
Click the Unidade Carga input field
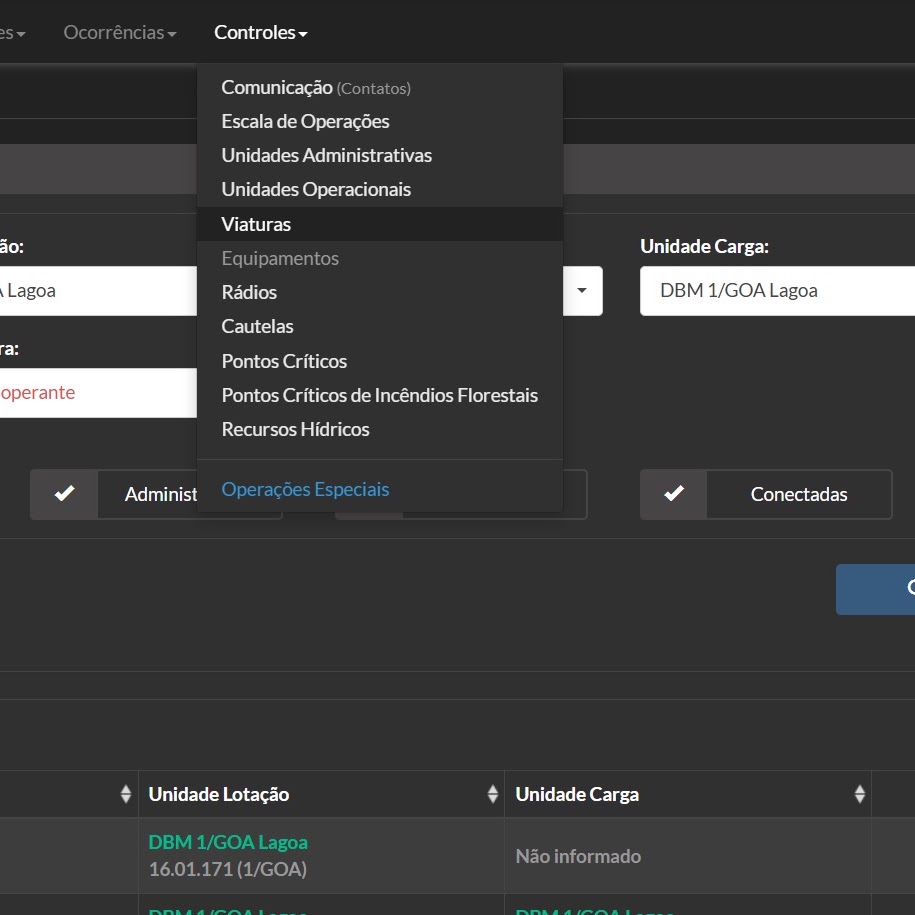point(777,291)
